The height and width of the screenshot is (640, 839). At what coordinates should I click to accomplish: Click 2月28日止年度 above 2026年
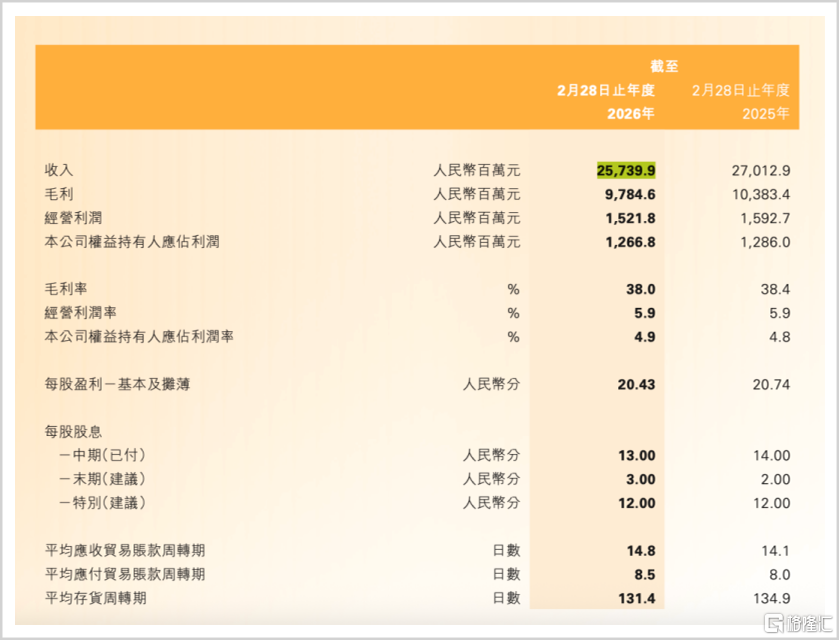click(x=606, y=90)
